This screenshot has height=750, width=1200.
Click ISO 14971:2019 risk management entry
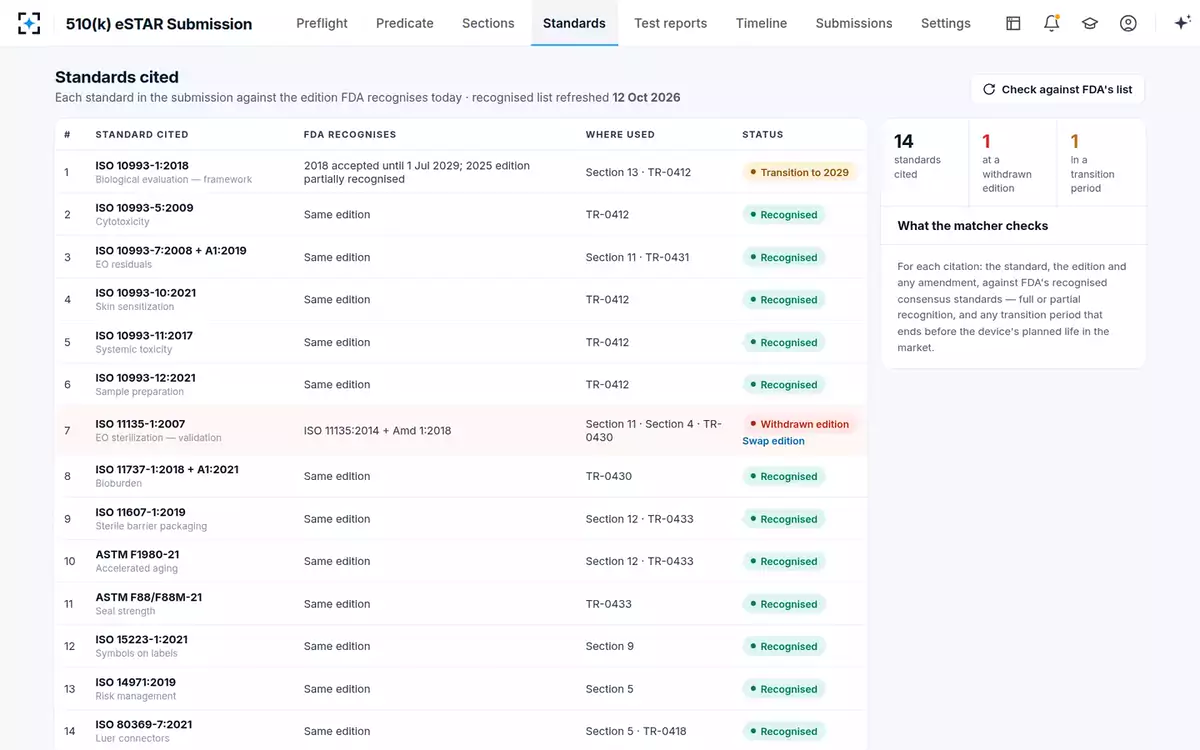[x=135, y=683]
